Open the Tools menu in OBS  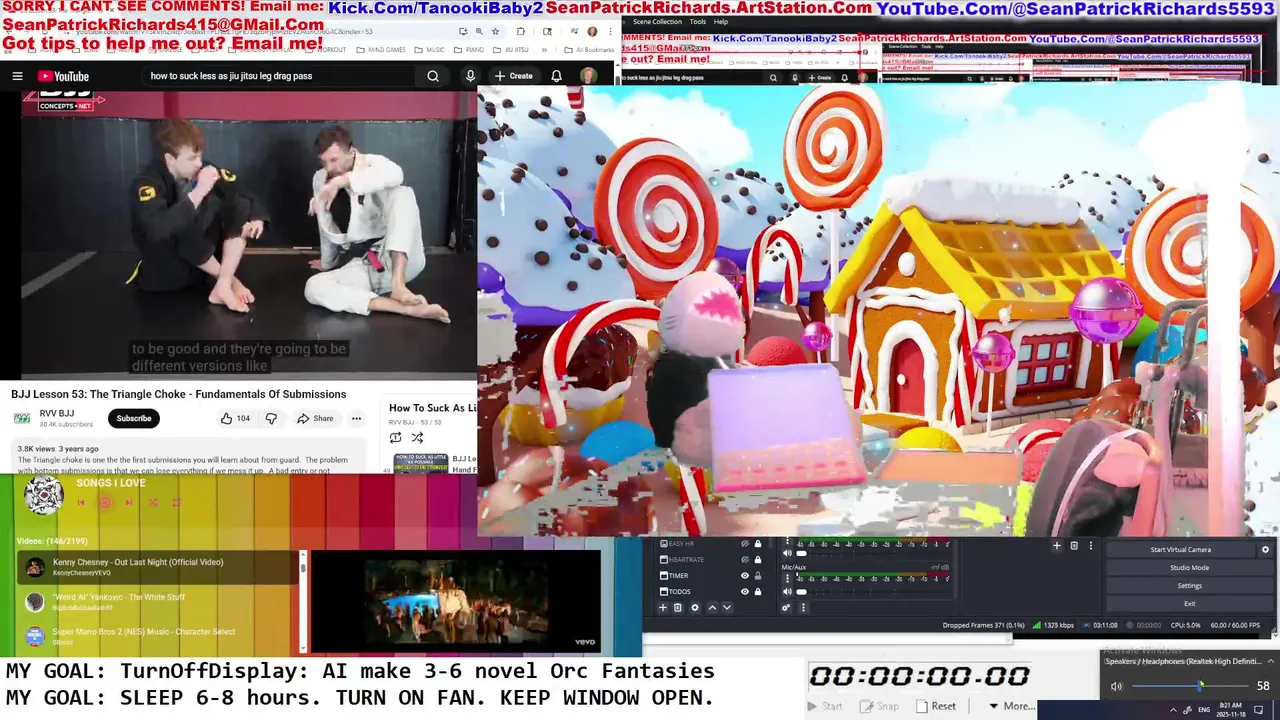697,21
